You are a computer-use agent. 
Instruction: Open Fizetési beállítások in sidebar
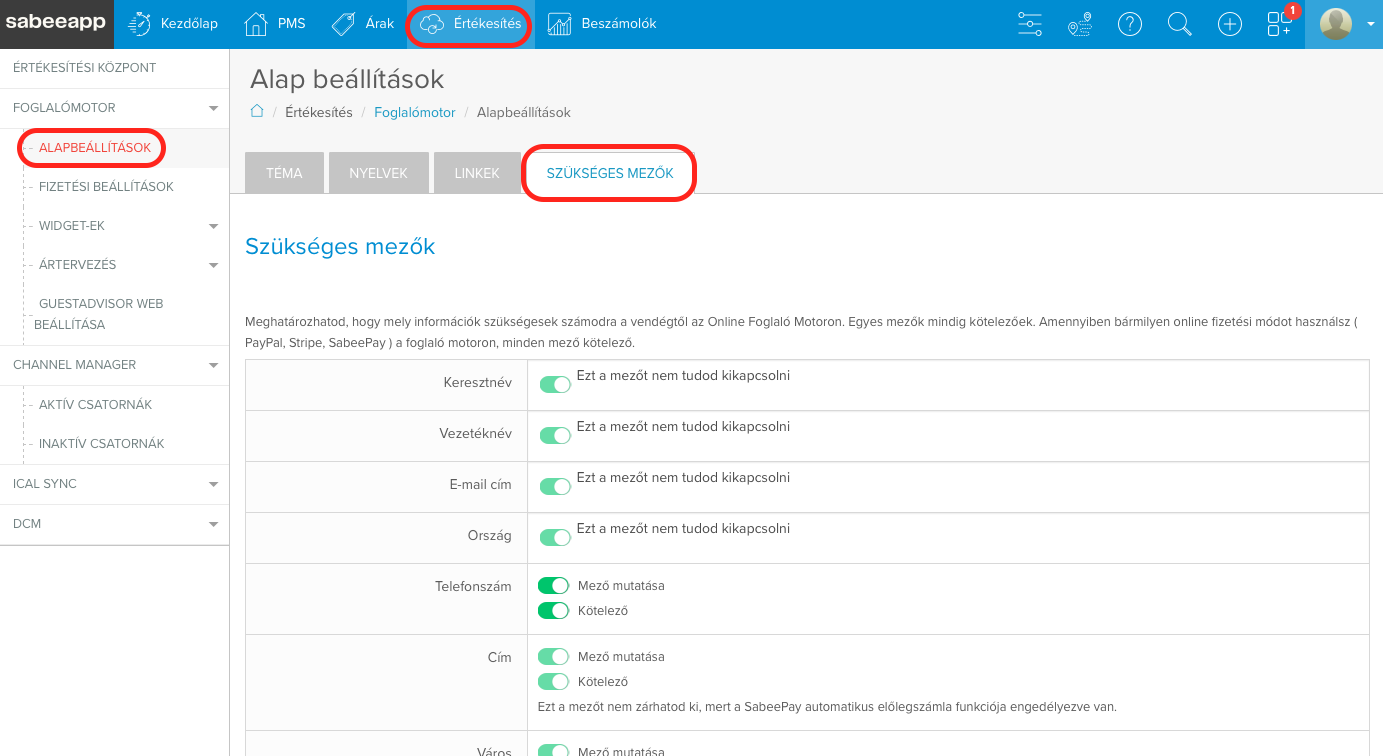point(106,187)
